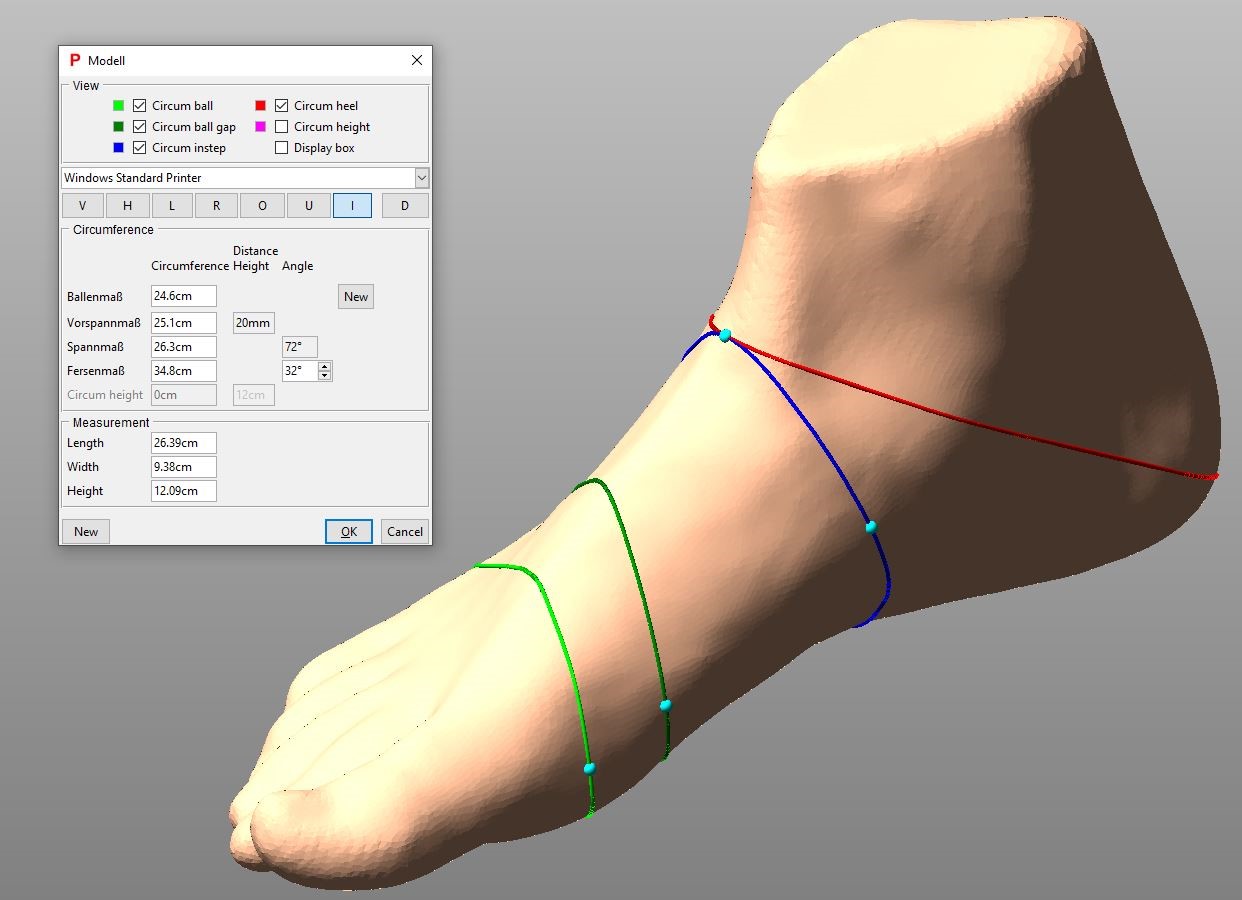The width and height of the screenshot is (1242, 900).
Task: Click New button in Circumference section
Action: tap(356, 296)
